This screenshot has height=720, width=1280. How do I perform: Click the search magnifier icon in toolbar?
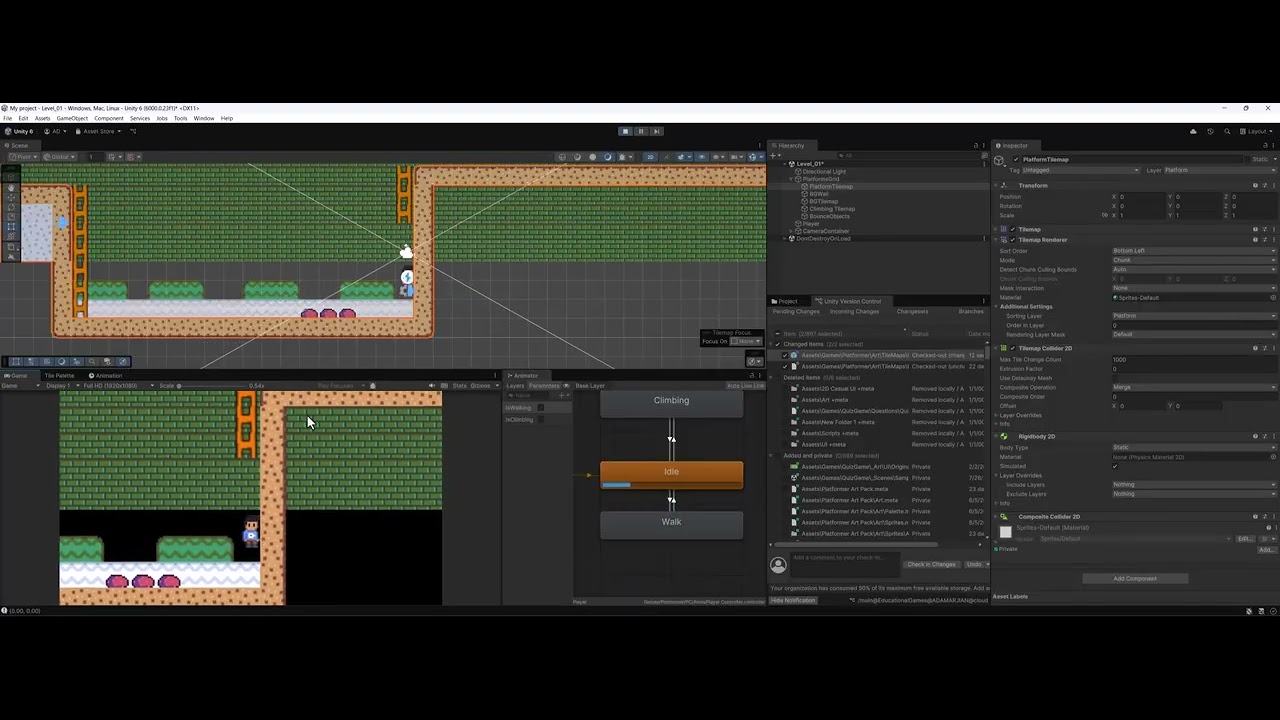(x=1227, y=131)
